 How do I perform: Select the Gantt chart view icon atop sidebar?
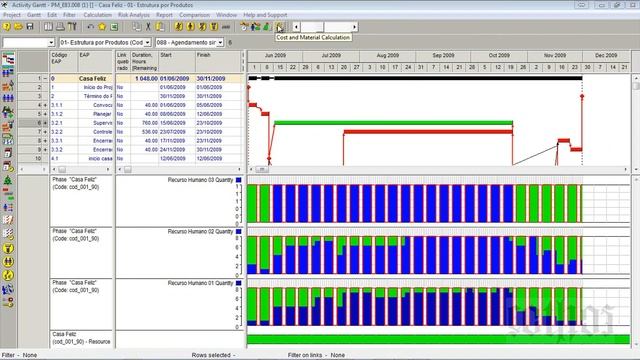pyautogui.click(x=8, y=58)
